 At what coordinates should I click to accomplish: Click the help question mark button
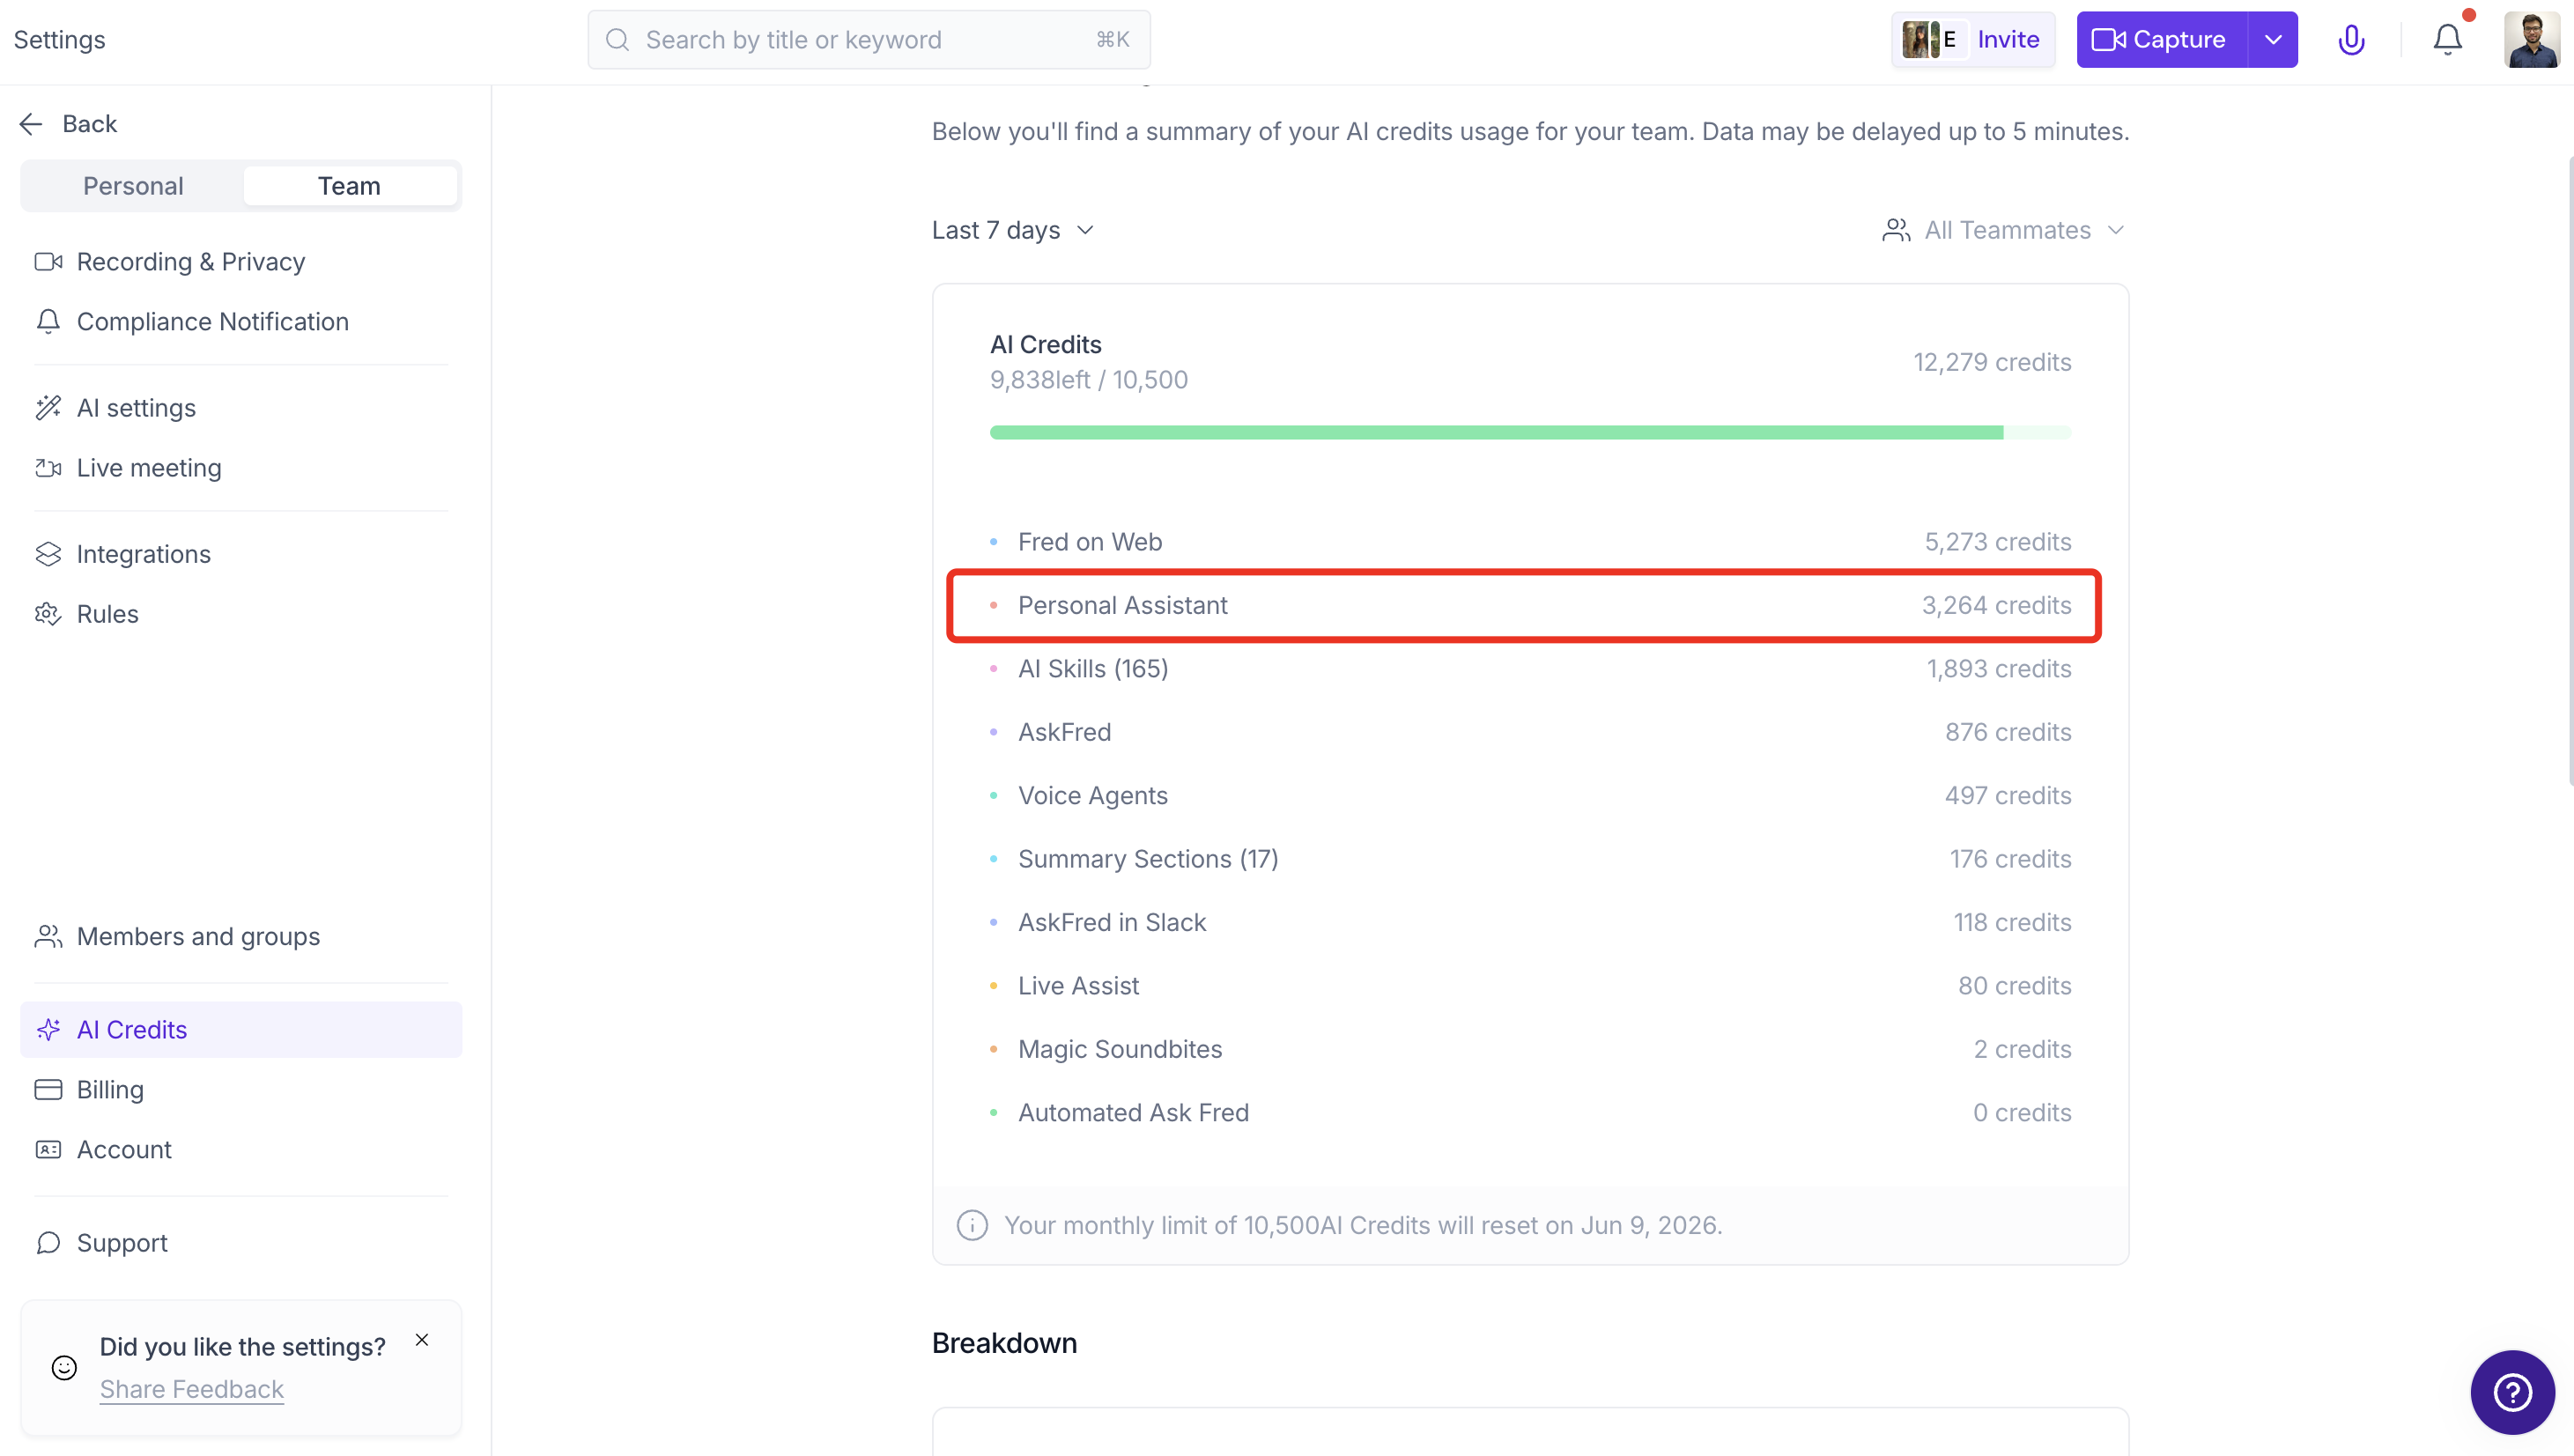pos(2512,1392)
